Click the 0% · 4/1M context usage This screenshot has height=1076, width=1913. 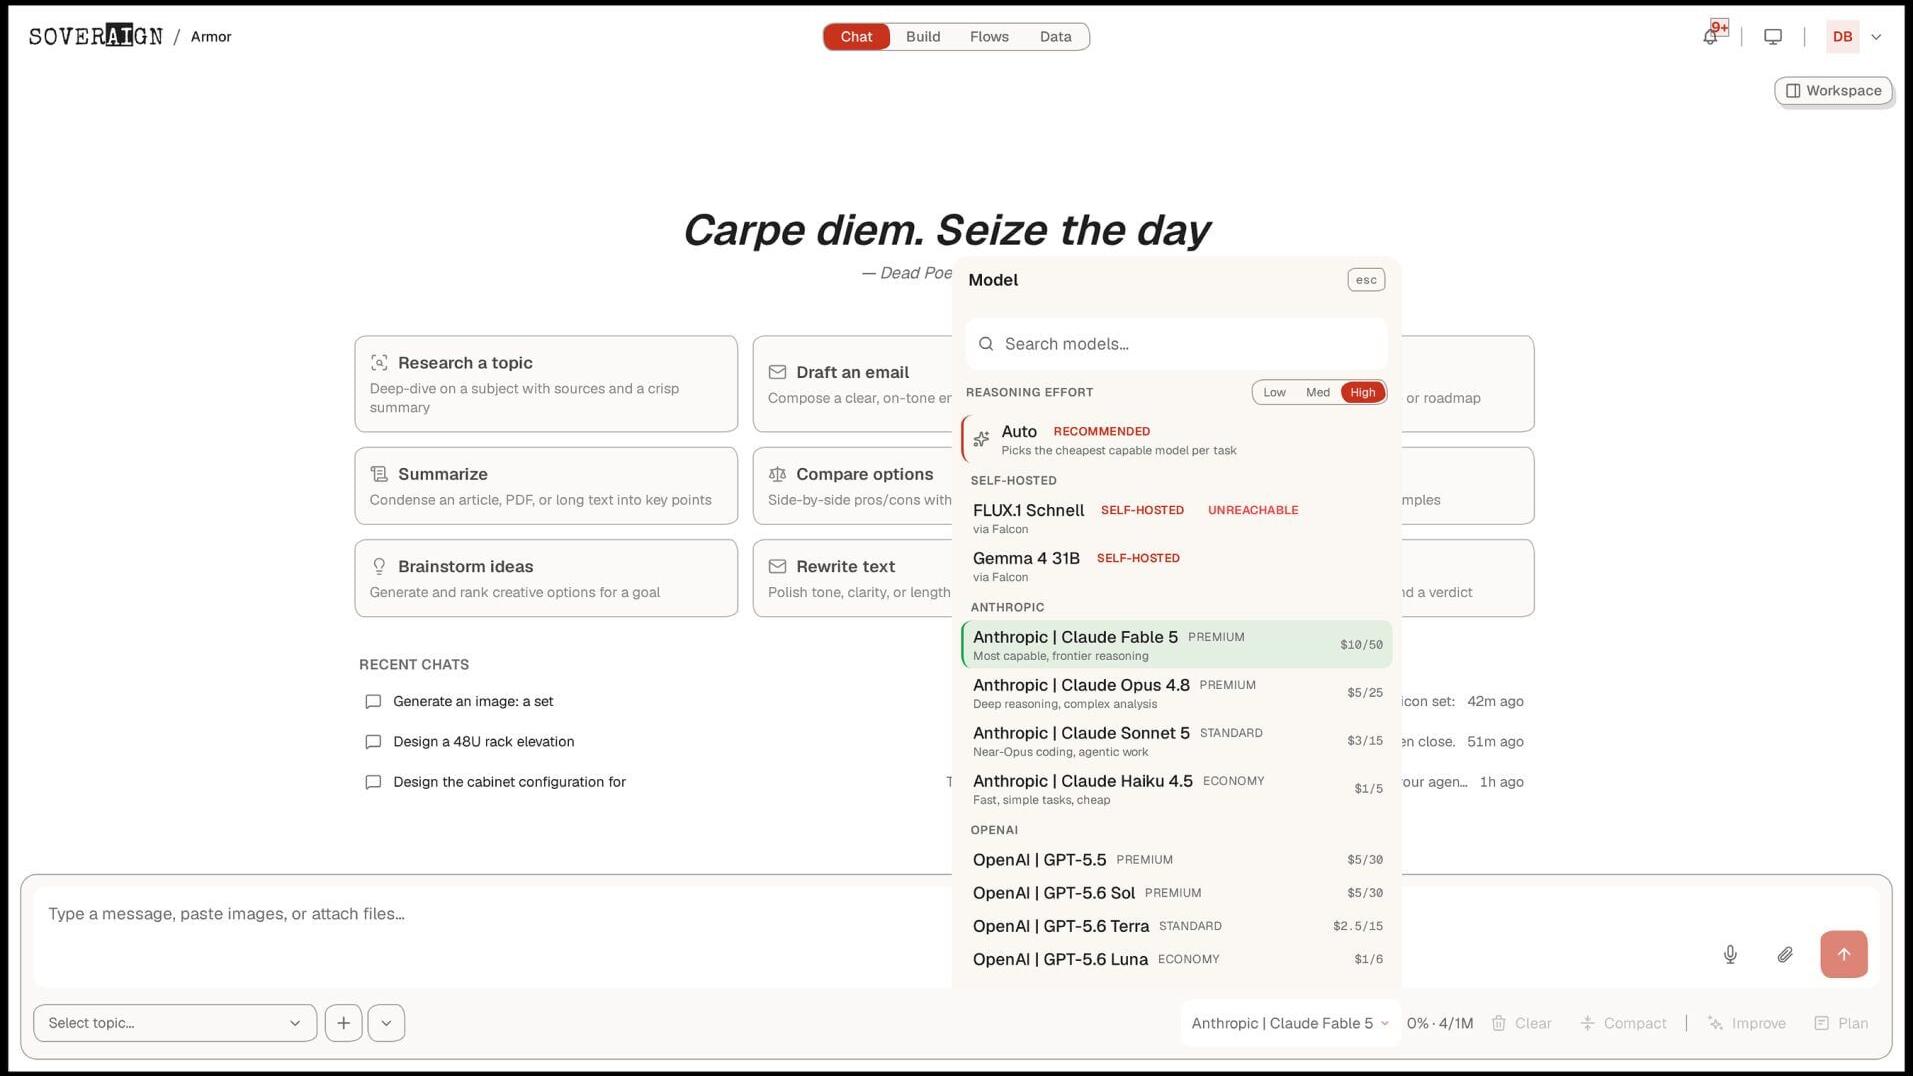(1439, 1023)
